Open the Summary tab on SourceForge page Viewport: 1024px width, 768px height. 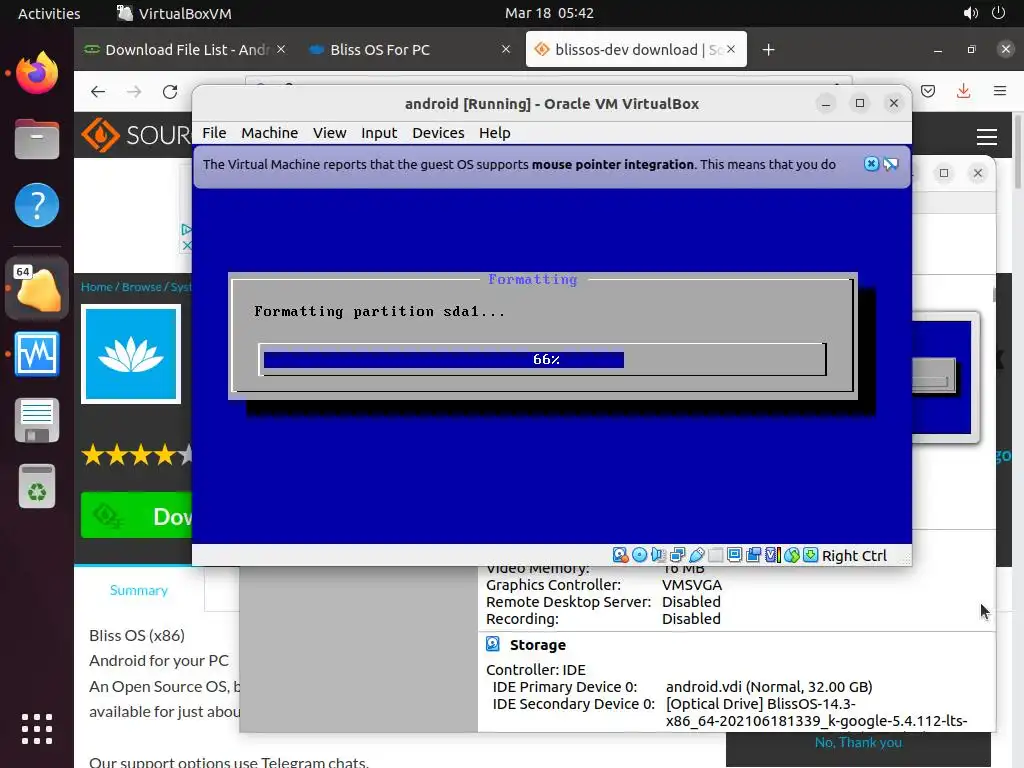[139, 590]
